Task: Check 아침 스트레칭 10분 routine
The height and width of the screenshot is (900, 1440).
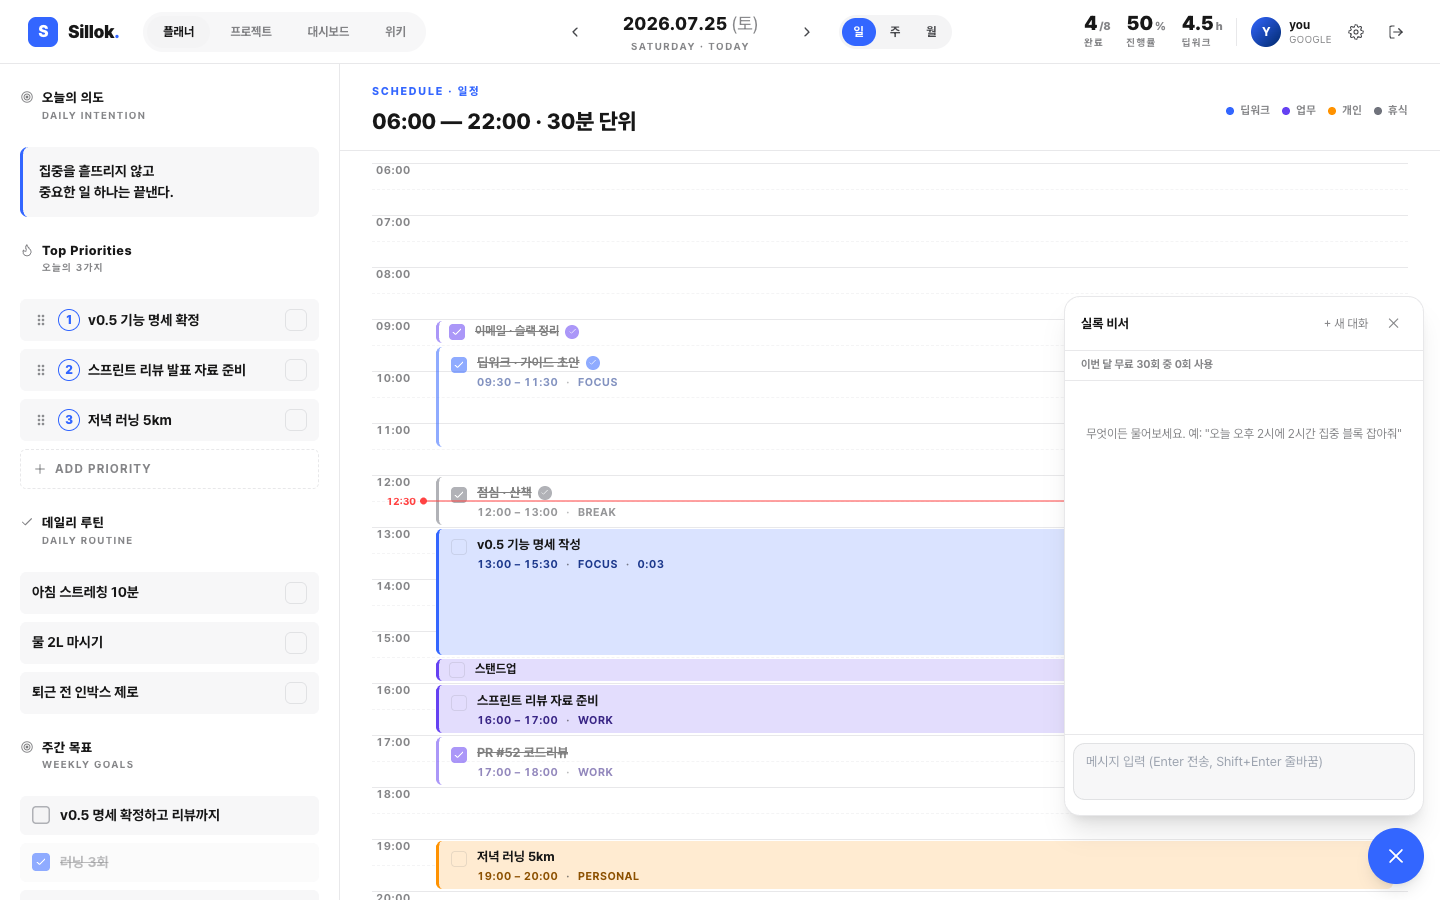Action: tap(296, 593)
